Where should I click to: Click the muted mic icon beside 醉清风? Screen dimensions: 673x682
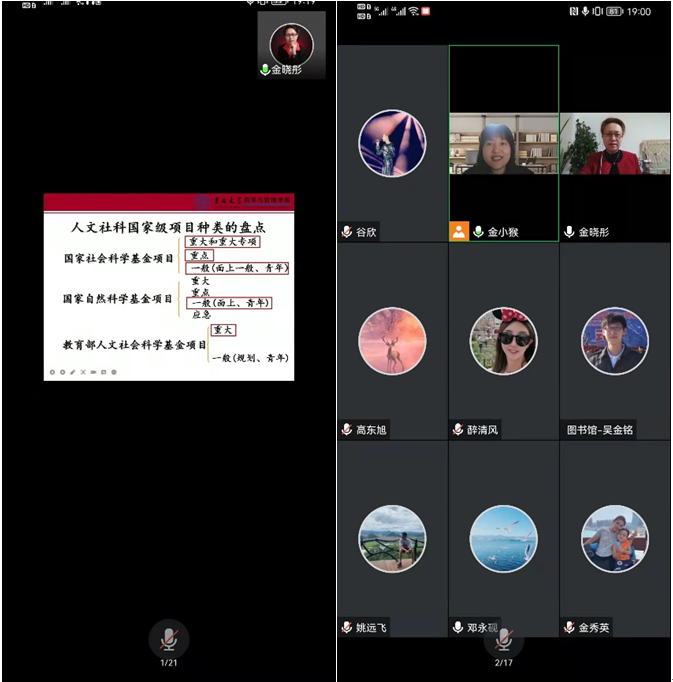(458, 430)
